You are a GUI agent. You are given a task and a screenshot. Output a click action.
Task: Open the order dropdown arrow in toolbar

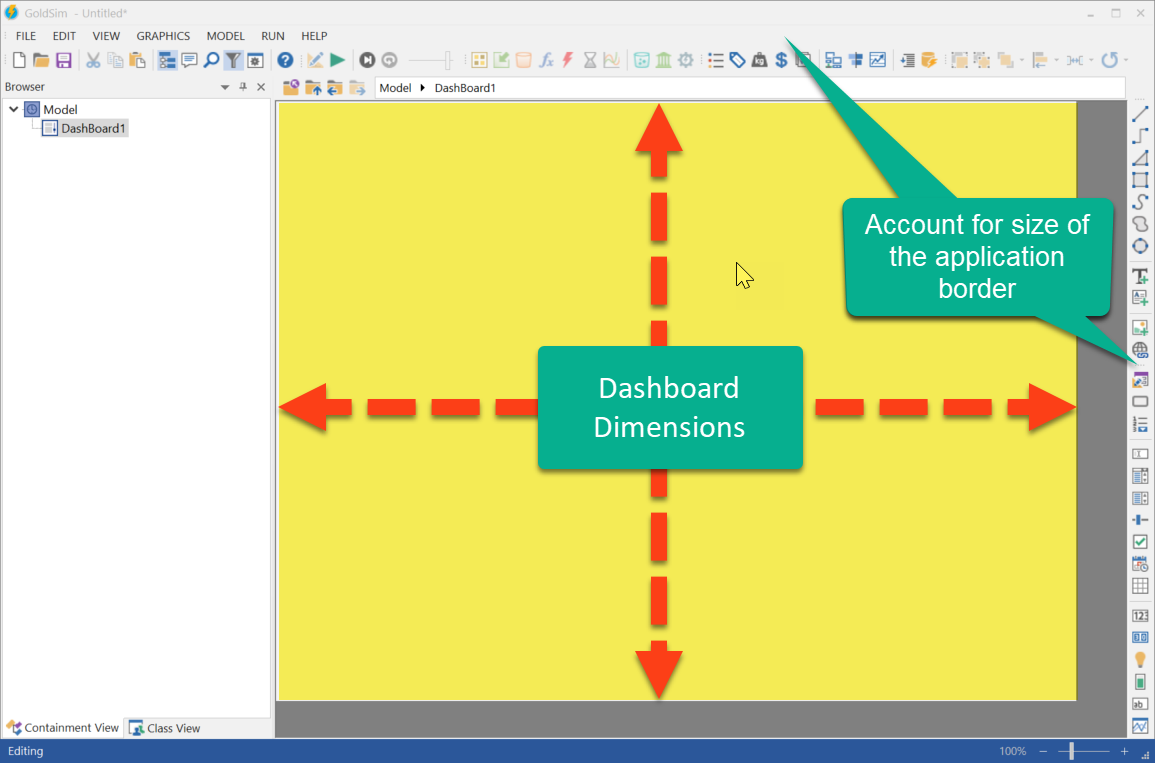pos(1022,60)
